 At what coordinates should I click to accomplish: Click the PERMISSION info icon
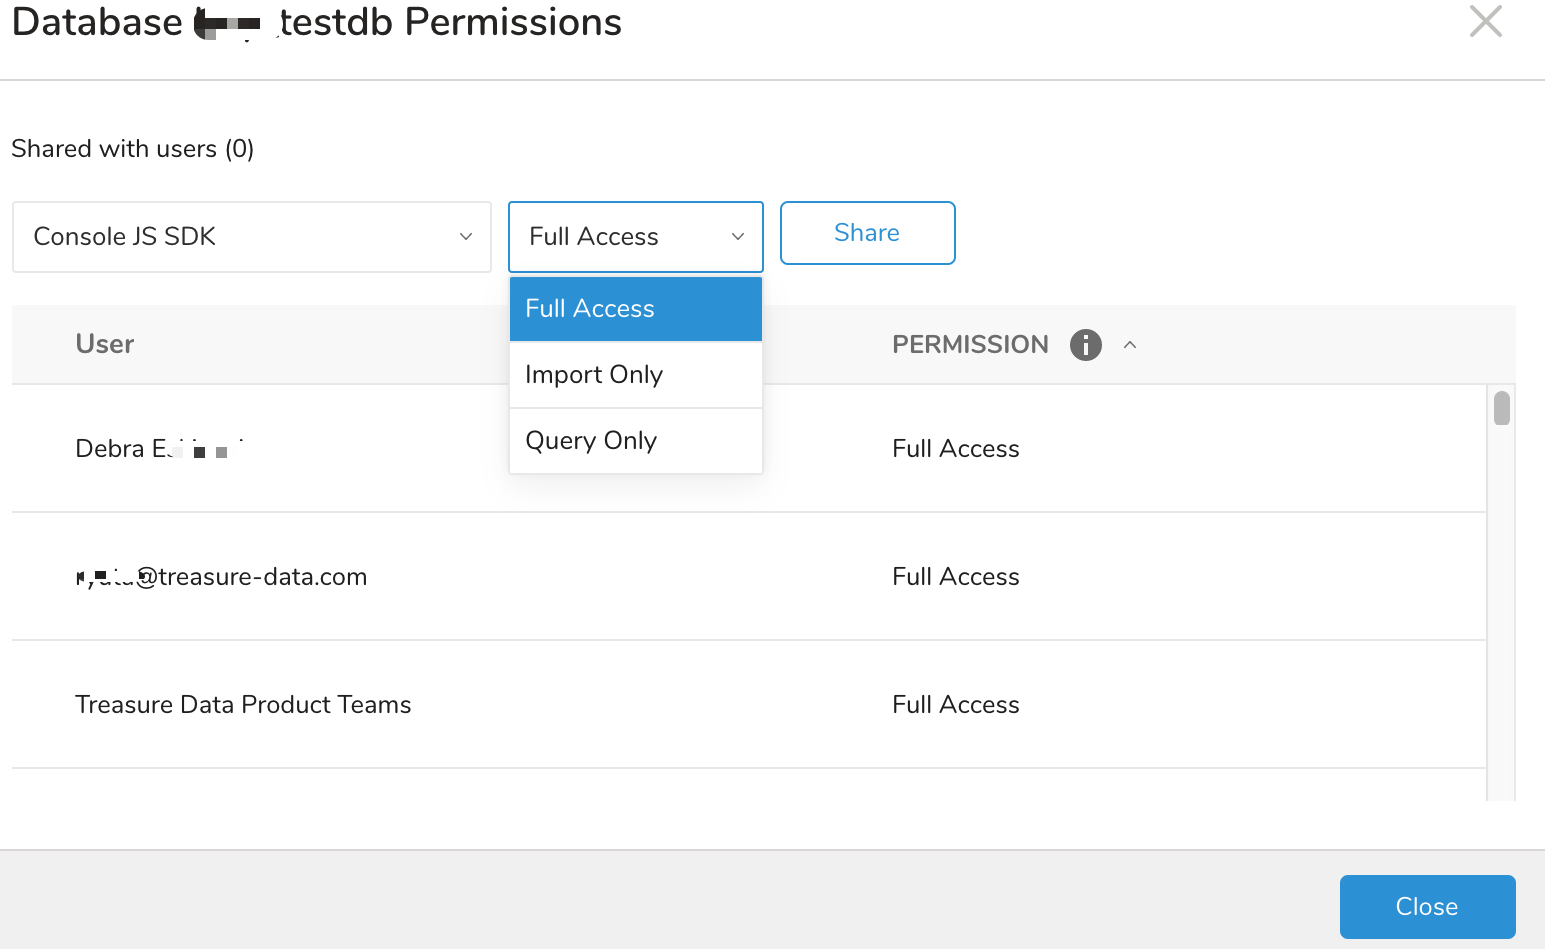tap(1085, 345)
